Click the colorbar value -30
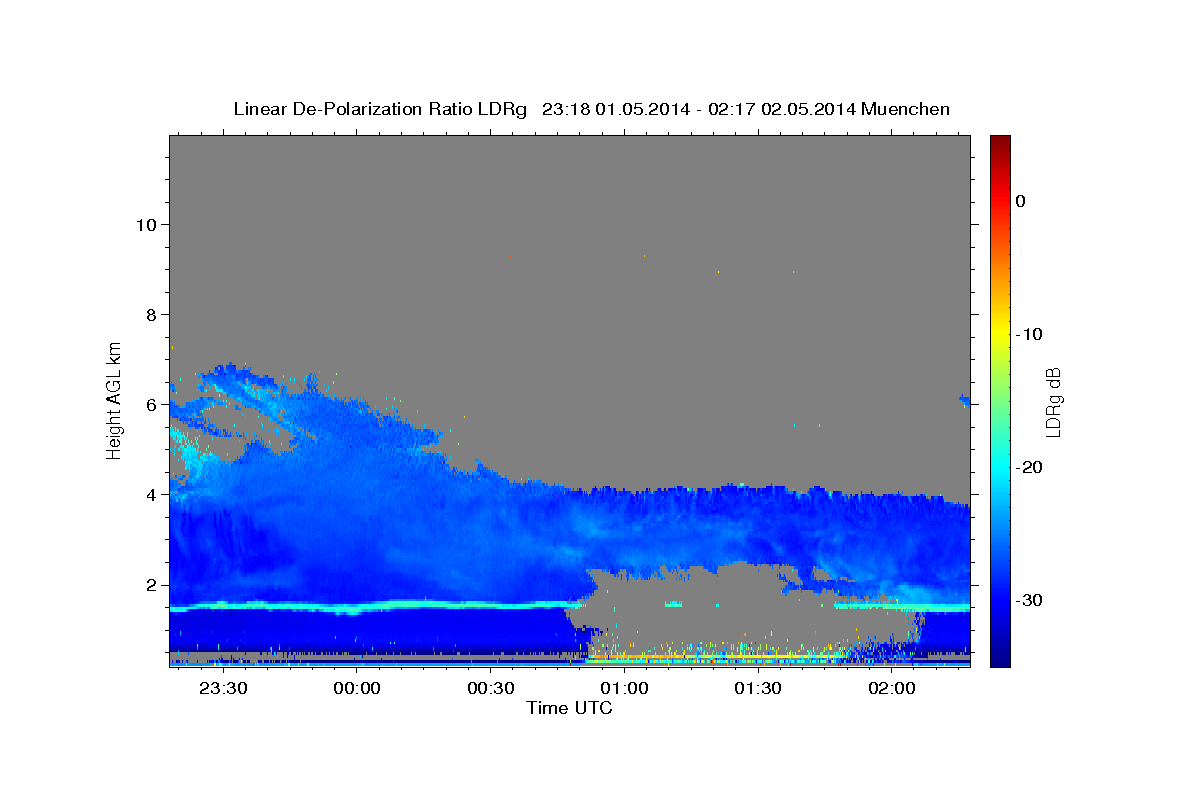1200x800 pixels. pyautogui.click(x=1029, y=600)
